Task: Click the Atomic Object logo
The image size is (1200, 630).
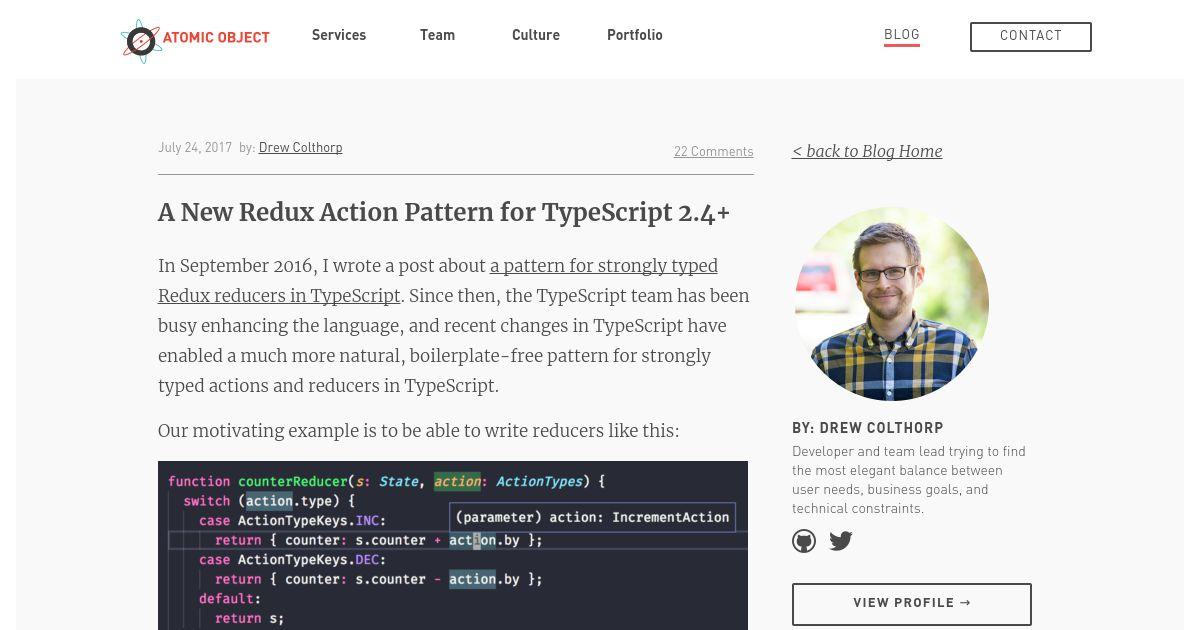Action: coord(195,41)
